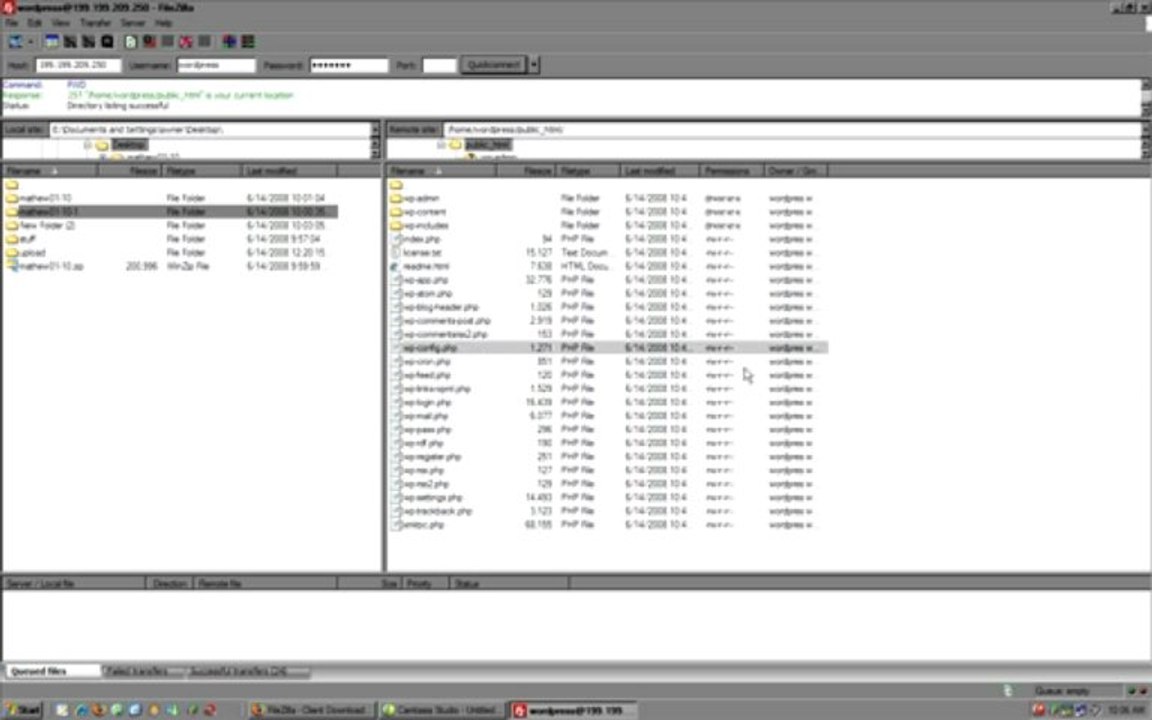Image resolution: width=1152 pixels, height=720 pixels.
Task: Select the 'wp-blog-header.php' remote file
Action: point(608,307)
